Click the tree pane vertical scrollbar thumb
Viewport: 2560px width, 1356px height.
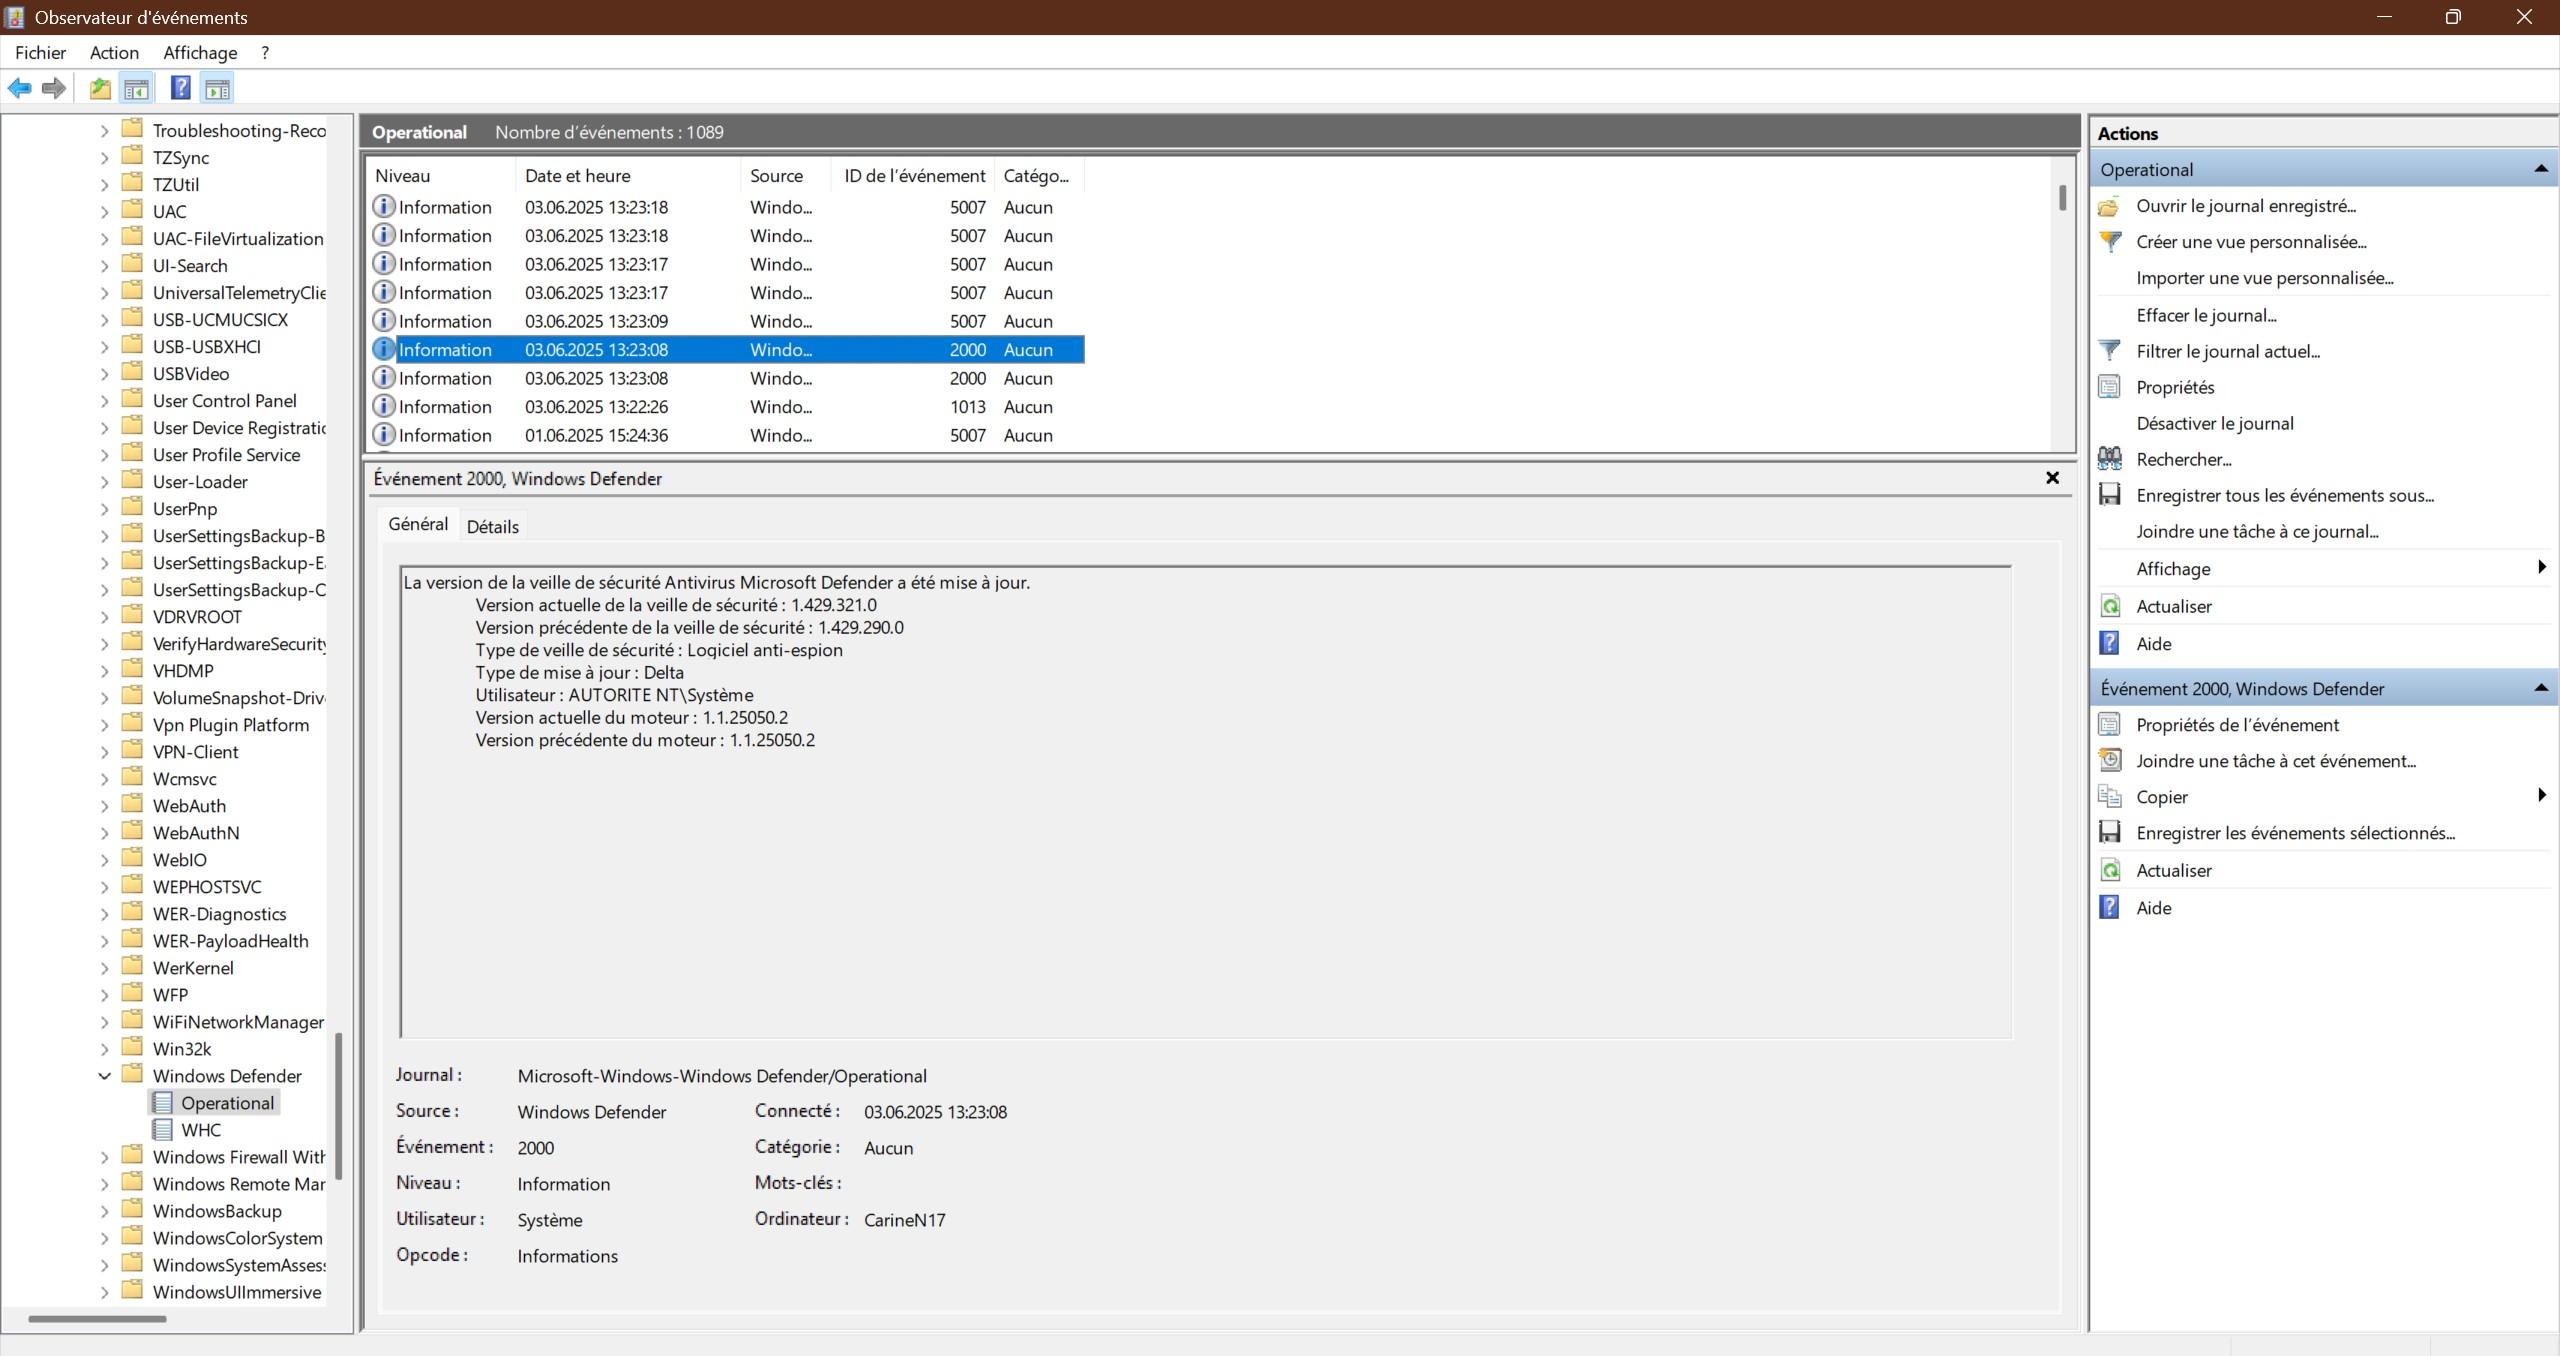339,1106
